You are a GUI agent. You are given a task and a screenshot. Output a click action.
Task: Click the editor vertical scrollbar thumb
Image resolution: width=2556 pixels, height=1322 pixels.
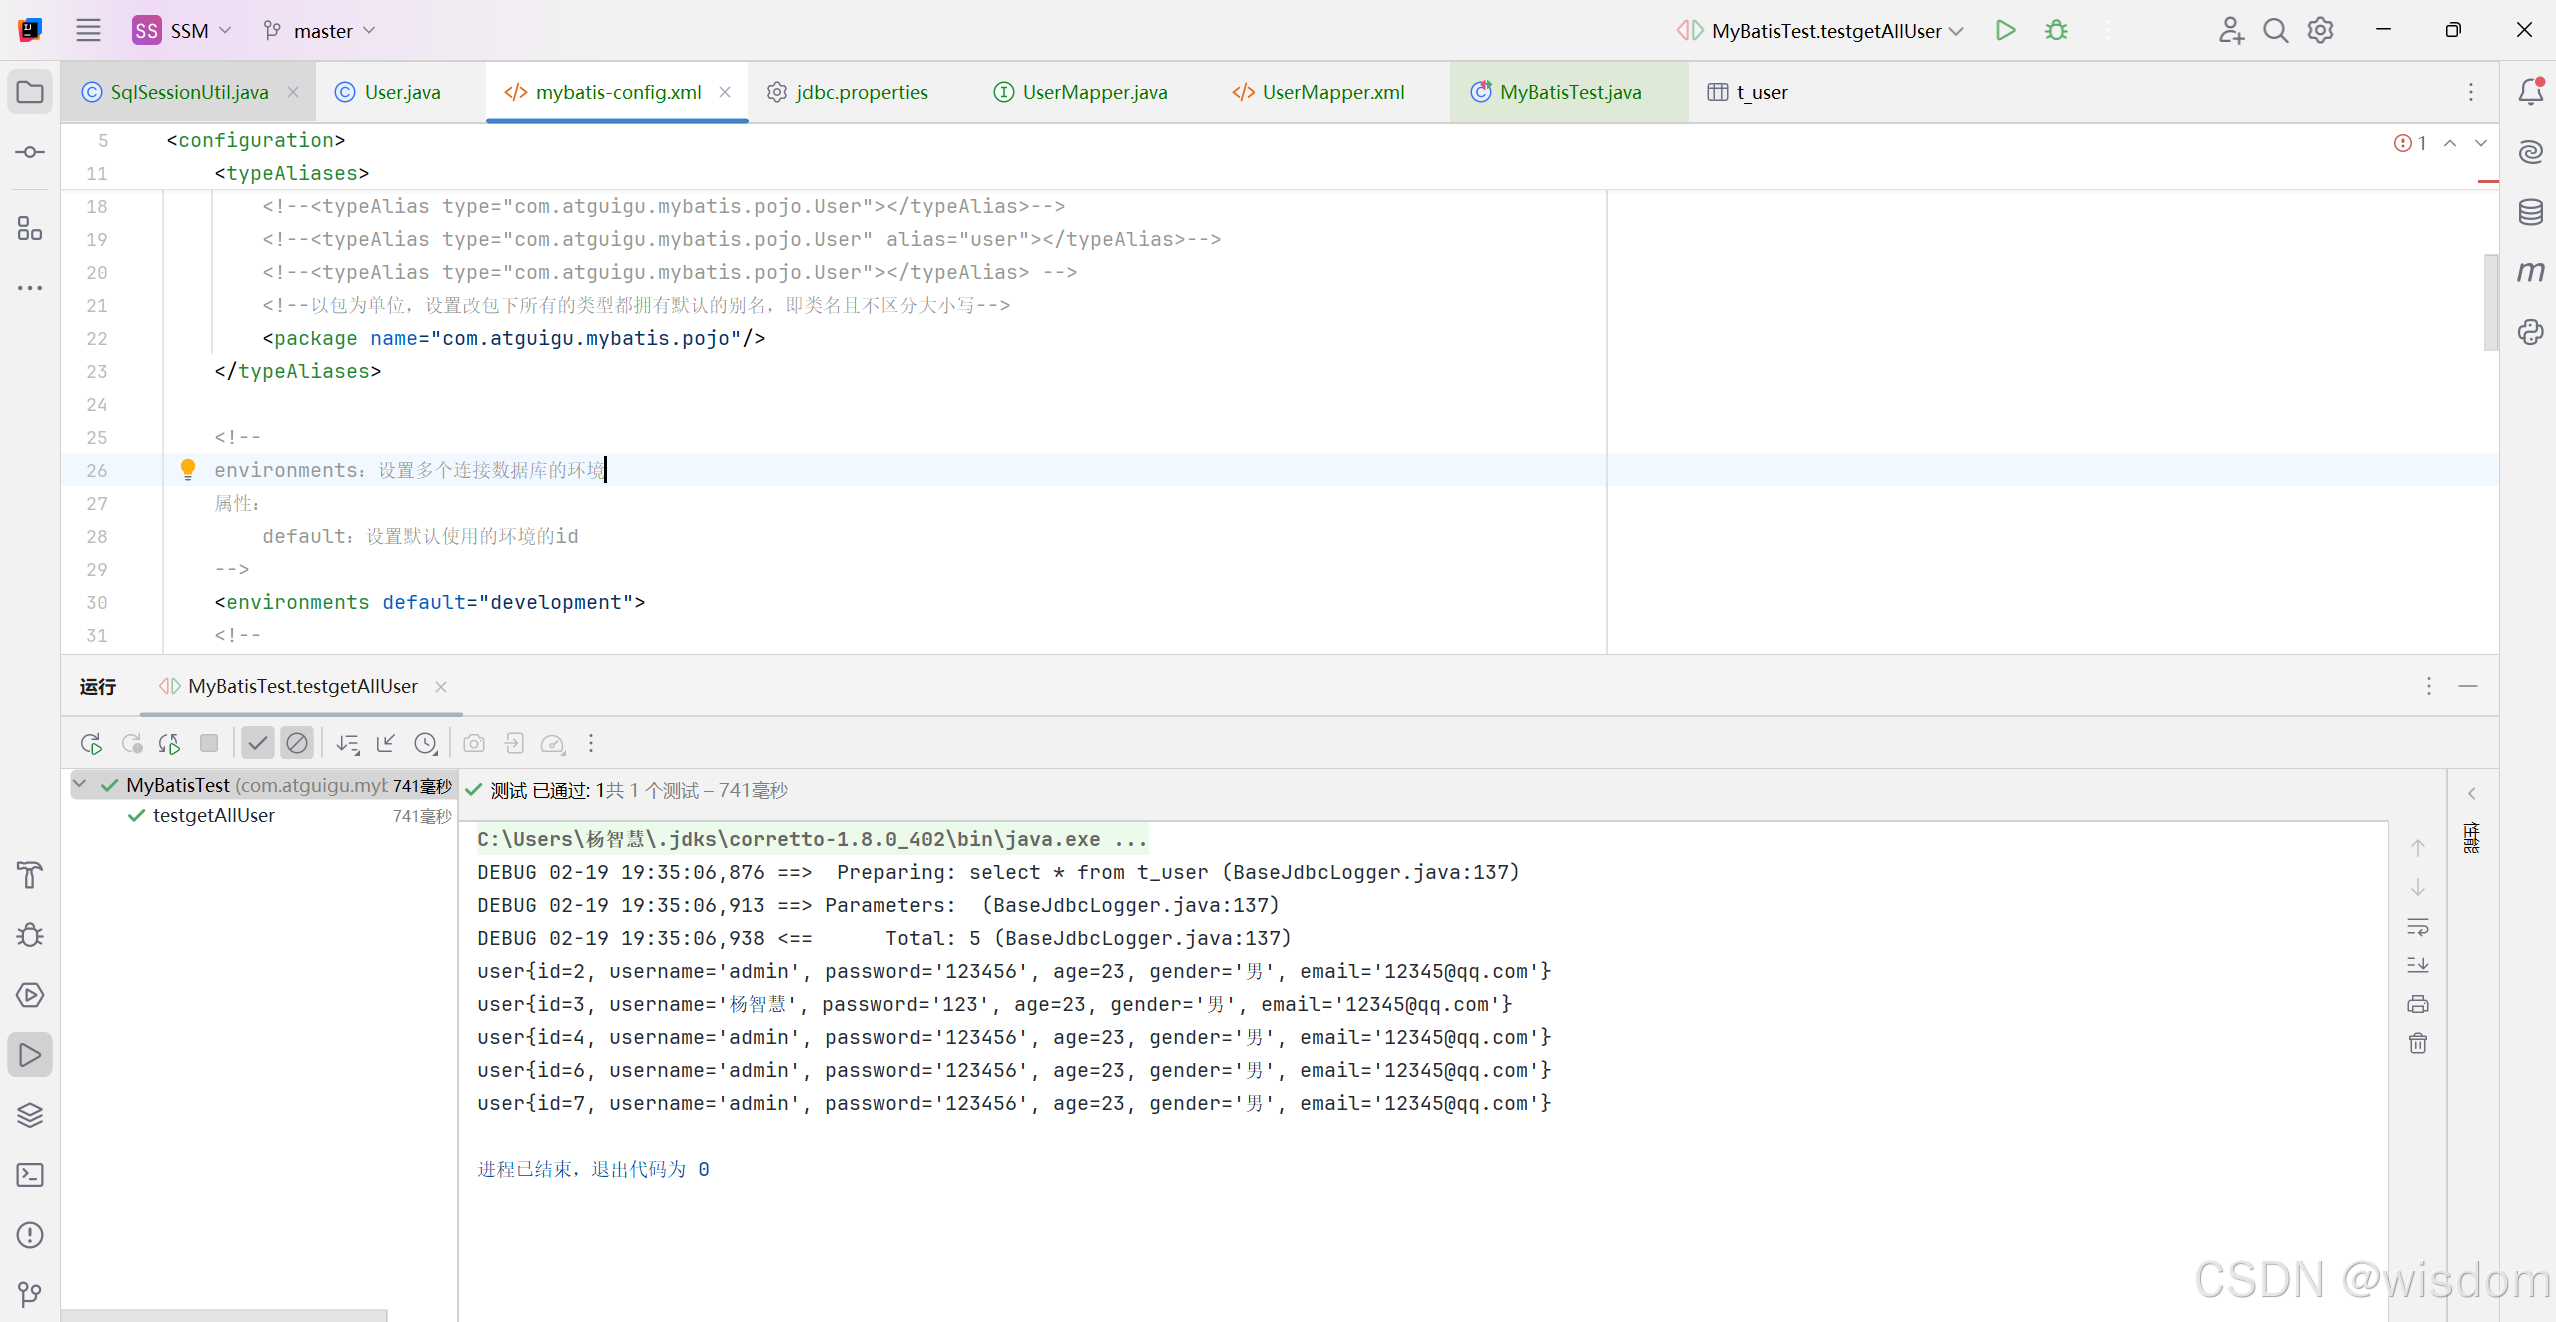pyautogui.click(x=2490, y=302)
